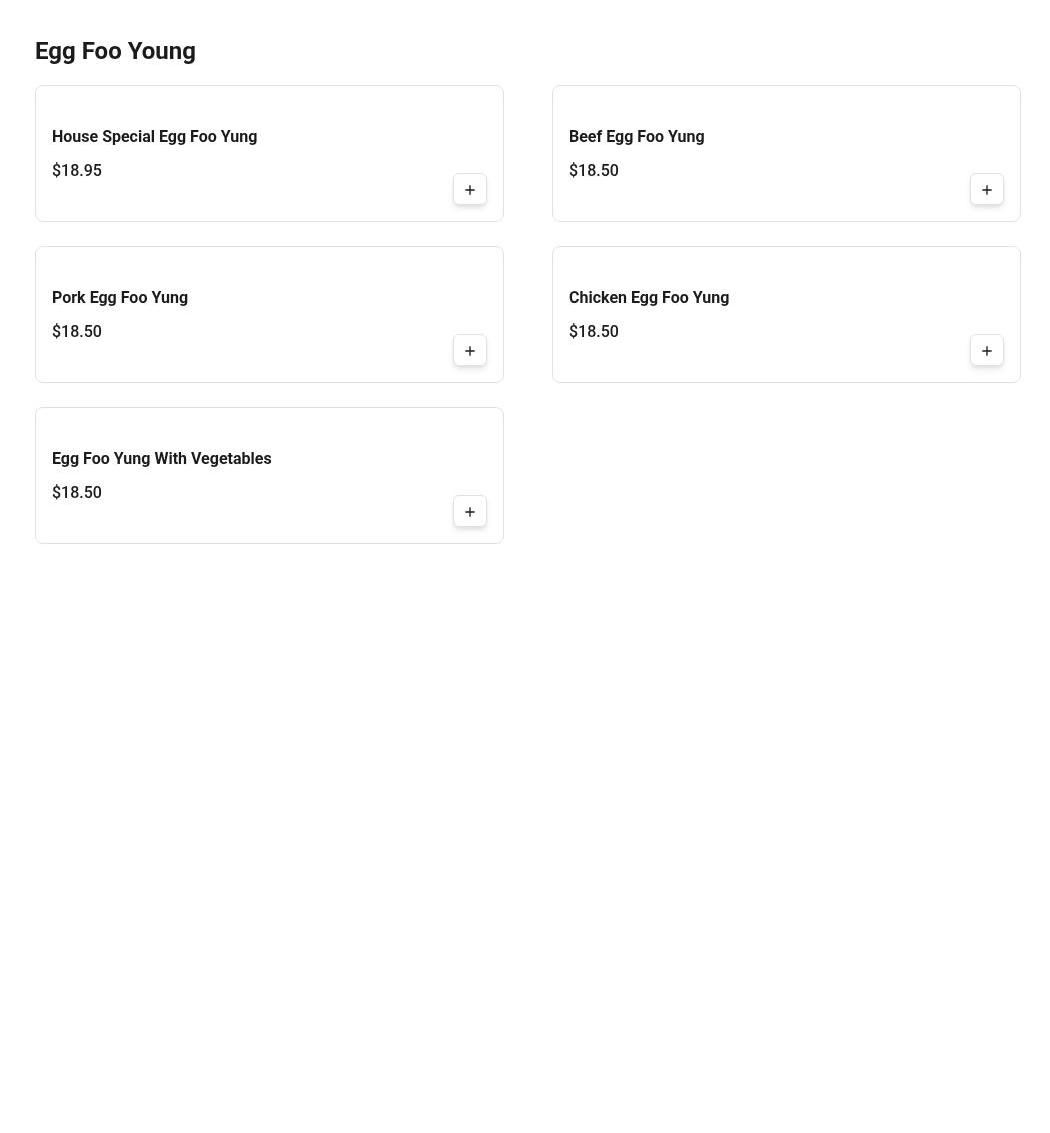Add House Special Egg Foo Yung to order
Screen dimensions: 1050x1133
pyautogui.click(x=470, y=189)
